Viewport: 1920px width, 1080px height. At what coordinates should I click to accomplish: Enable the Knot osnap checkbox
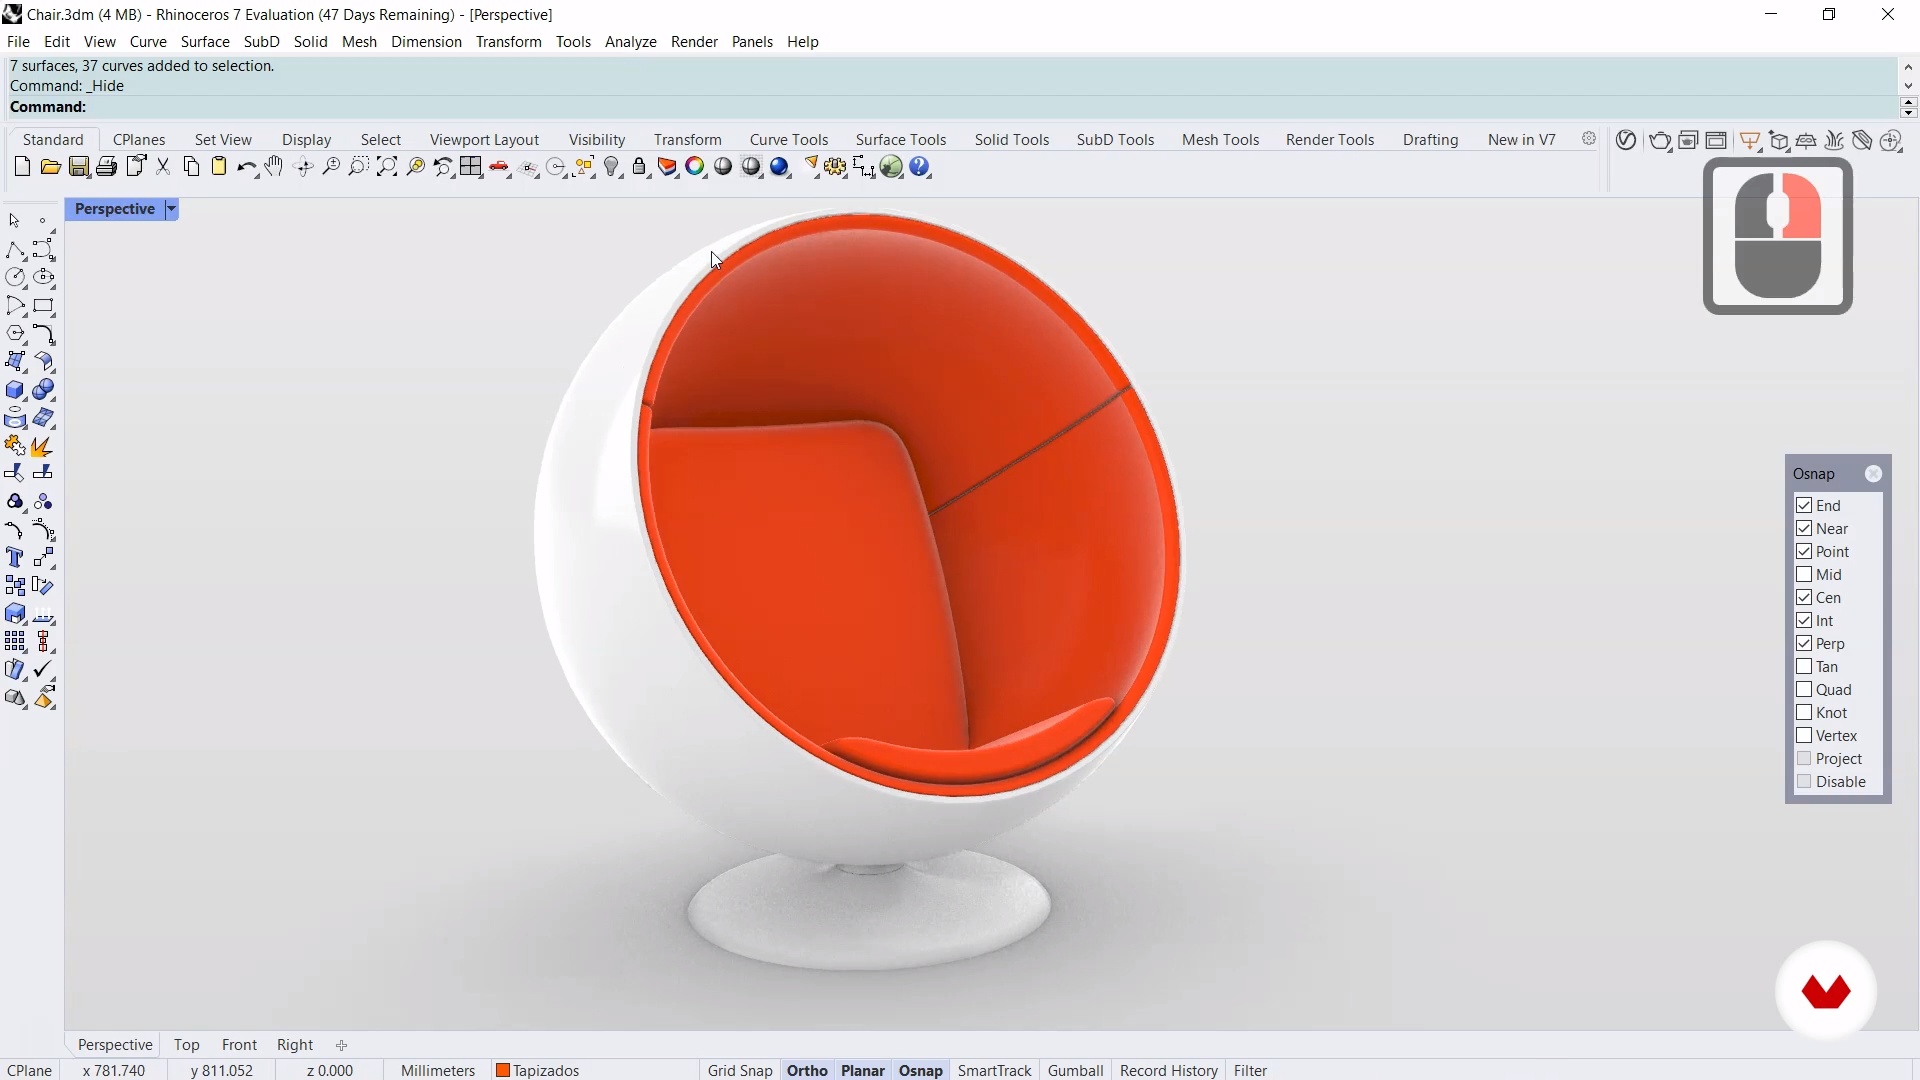coord(1804,712)
